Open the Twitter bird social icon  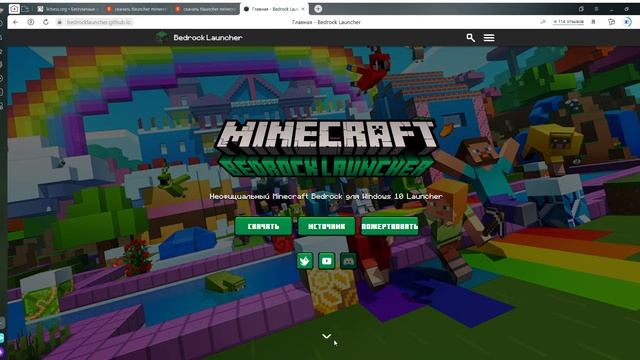click(x=305, y=261)
